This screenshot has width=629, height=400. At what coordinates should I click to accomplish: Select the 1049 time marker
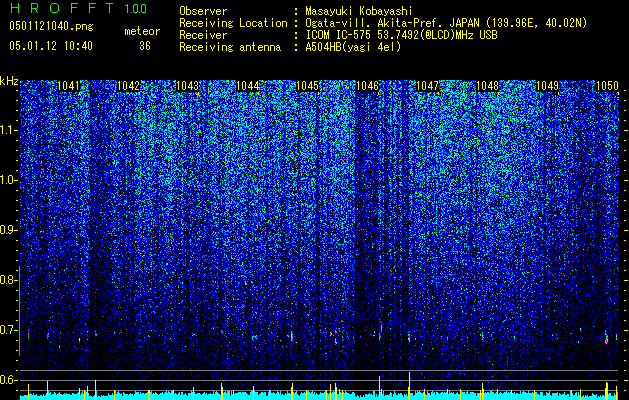pyautogui.click(x=547, y=86)
